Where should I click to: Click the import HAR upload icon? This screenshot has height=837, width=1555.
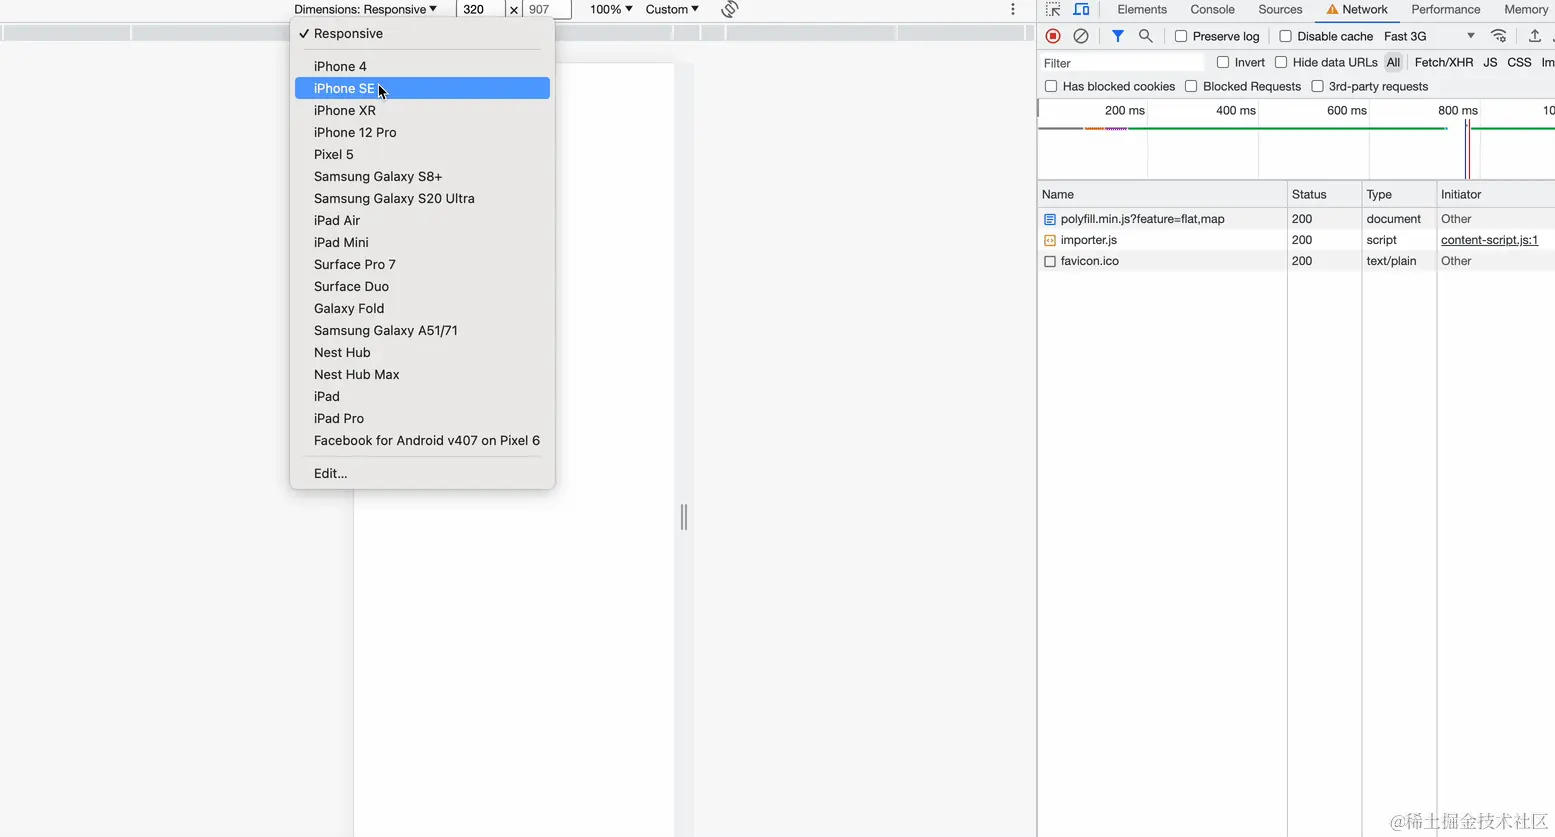tap(1535, 36)
